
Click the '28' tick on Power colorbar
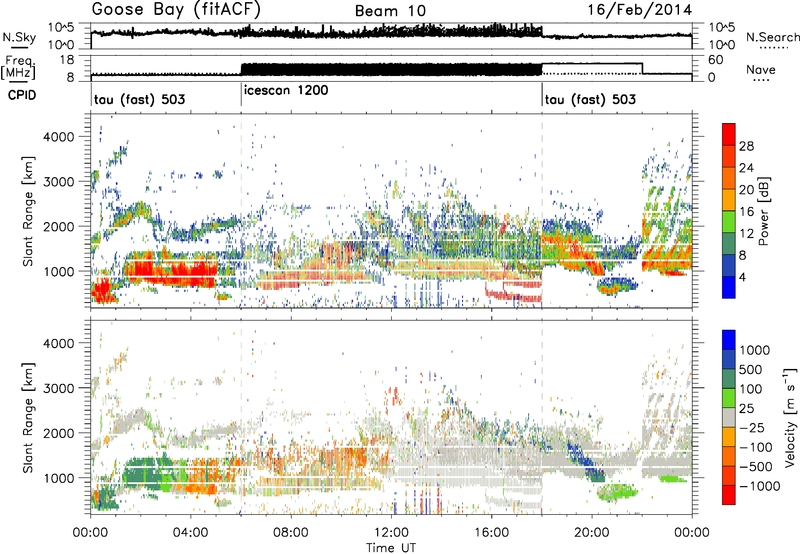[746, 146]
